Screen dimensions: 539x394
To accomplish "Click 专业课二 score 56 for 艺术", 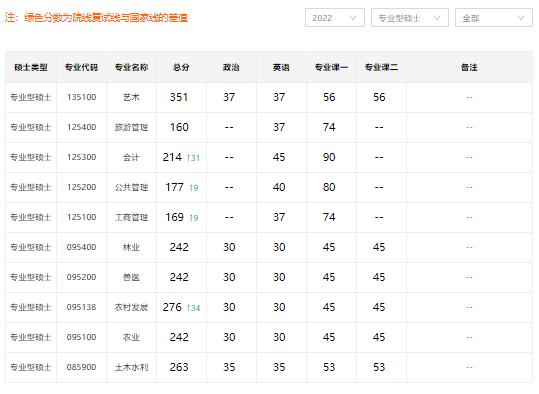I will click(379, 97).
